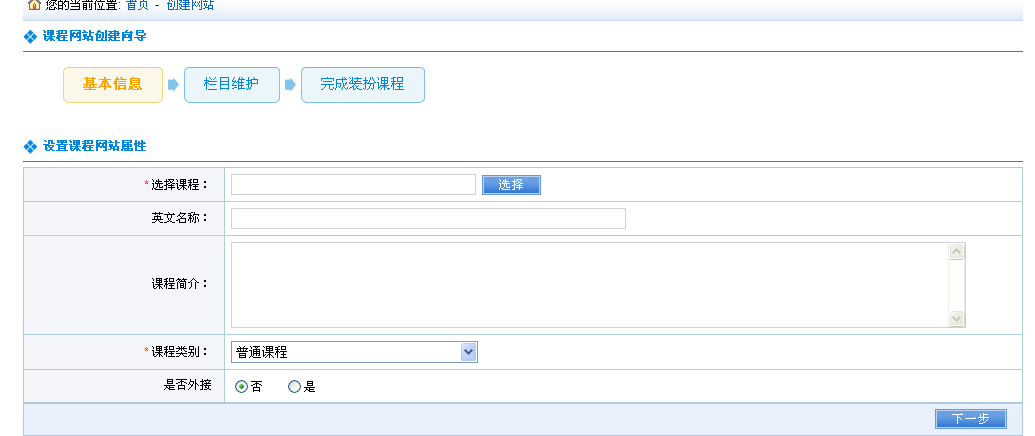Click the 课程简介 scrollbar up arrow
The height and width of the screenshot is (436, 1035).
point(957,252)
